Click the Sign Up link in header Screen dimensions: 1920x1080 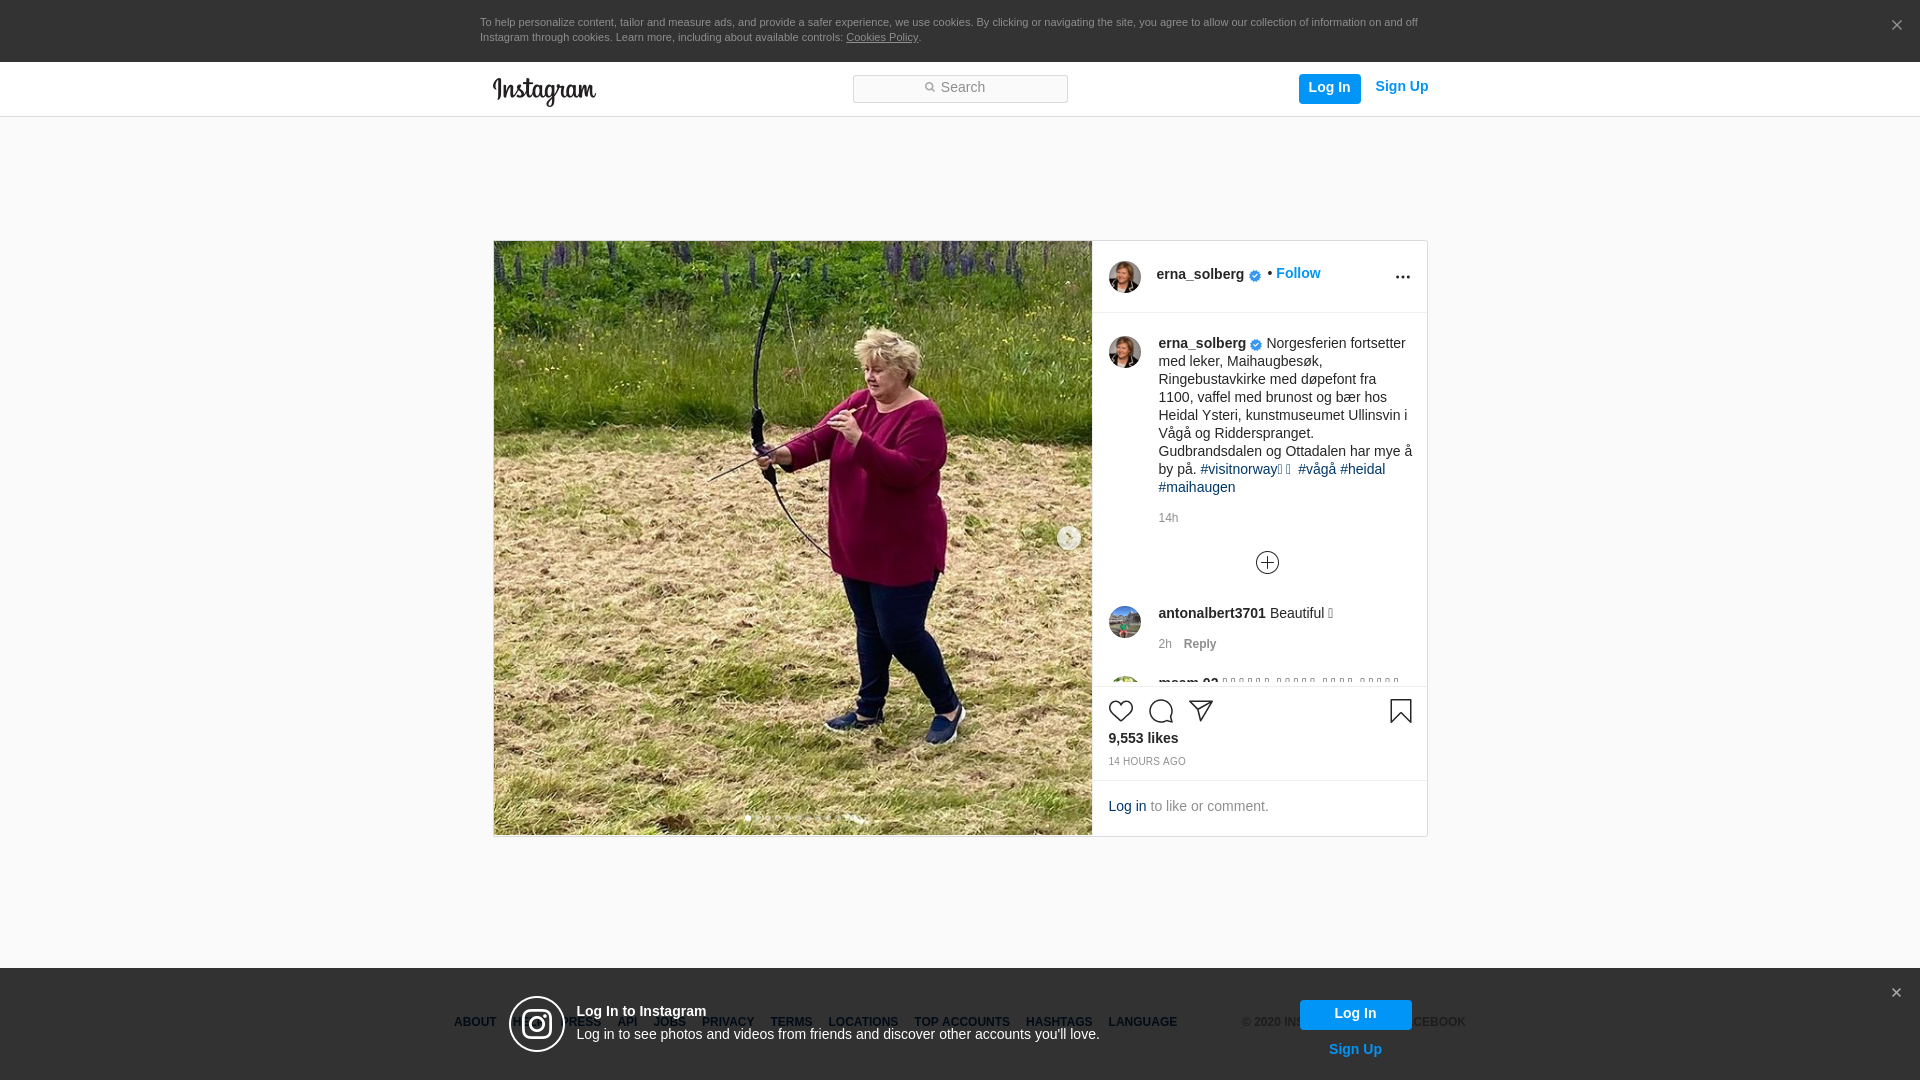(x=1401, y=87)
